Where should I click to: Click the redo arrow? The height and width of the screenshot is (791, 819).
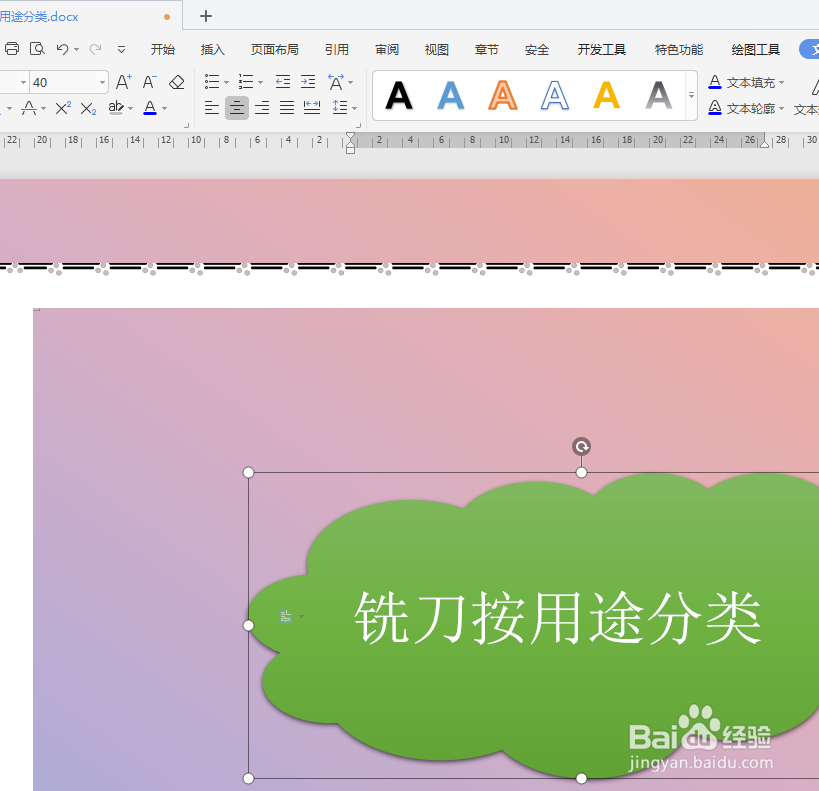point(95,49)
